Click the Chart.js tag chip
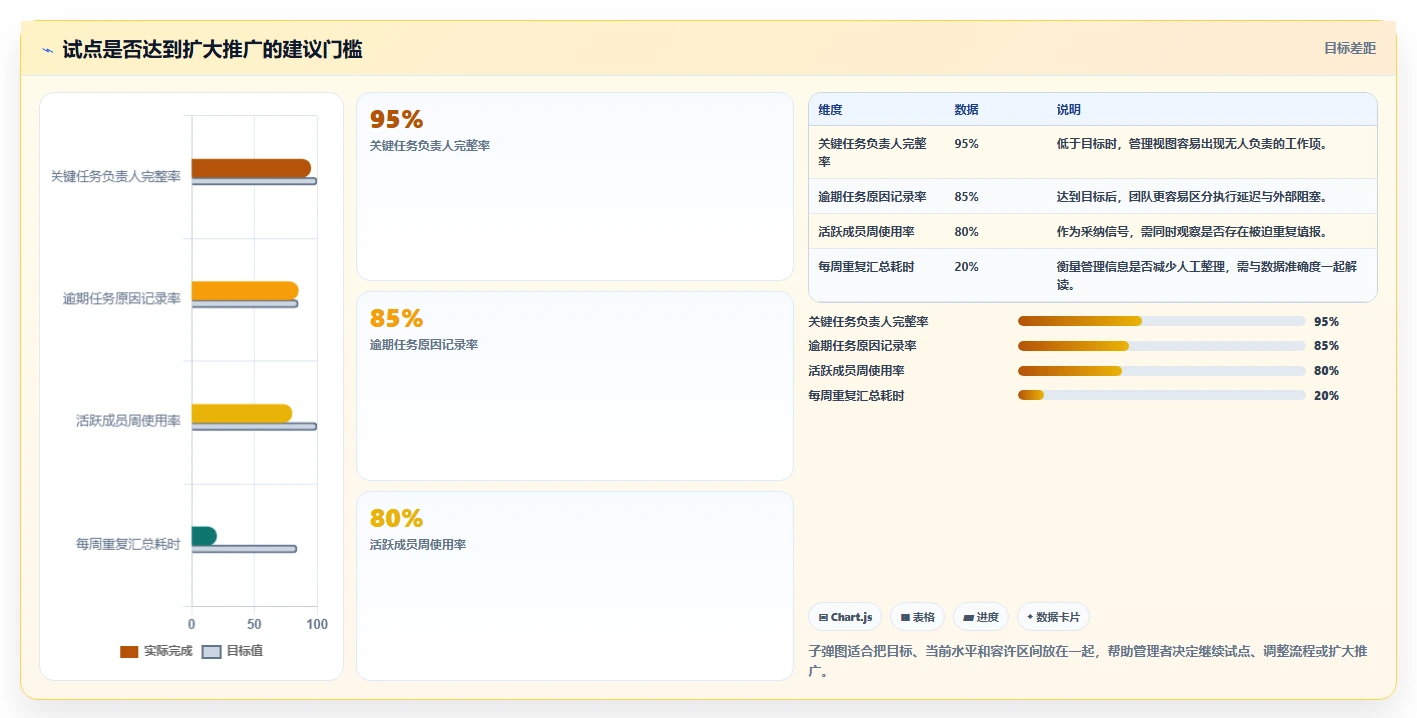The height and width of the screenshot is (718, 1417). pos(845,617)
